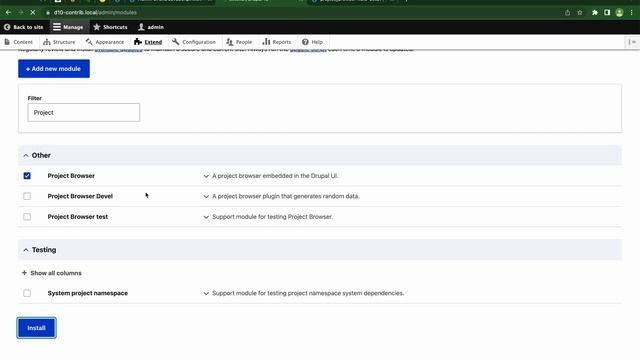This screenshot has height=360, width=640.
Task: Expand the Project Browser test description chevron
Action: [206, 217]
